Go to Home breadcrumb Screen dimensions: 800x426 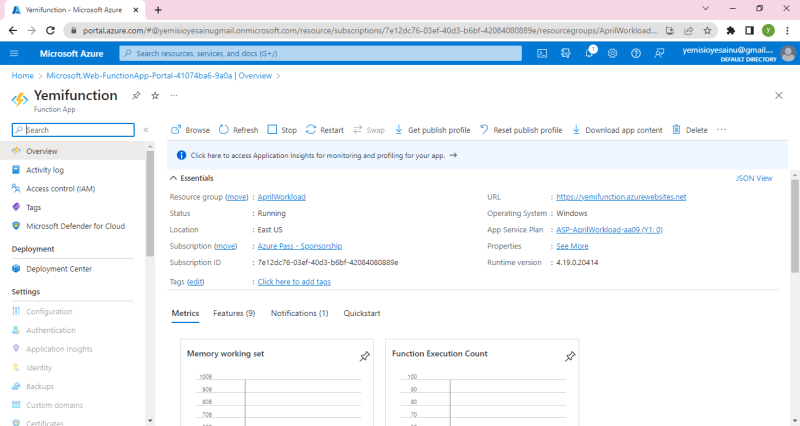point(22,76)
